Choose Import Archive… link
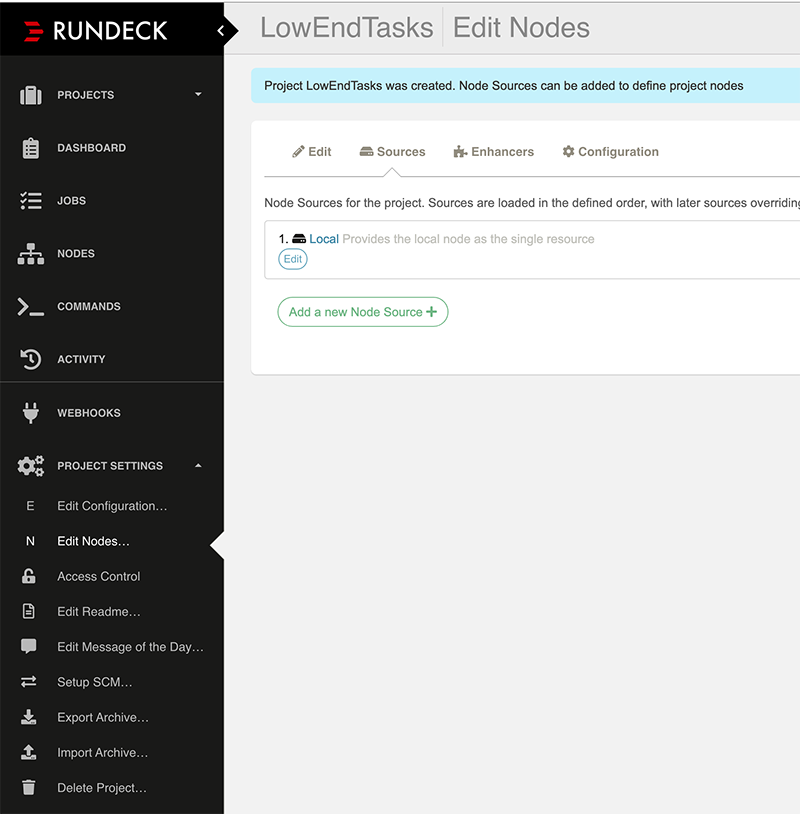 pyautogui.click(x=103, y=753)
